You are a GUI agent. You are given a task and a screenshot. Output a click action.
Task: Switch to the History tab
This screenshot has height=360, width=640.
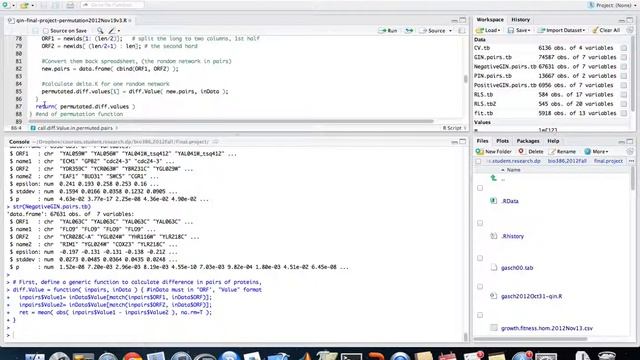520,20
